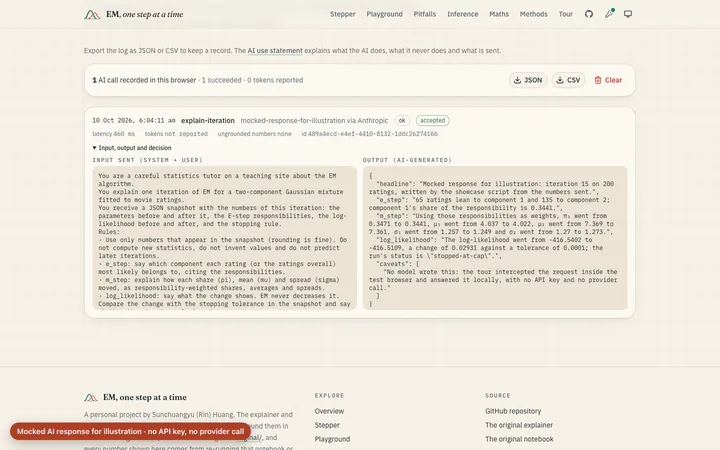Viewport: 720px width, 450px height.
Task: Toggle the display theme monitor icon
Action: click(x=628, y=14)
